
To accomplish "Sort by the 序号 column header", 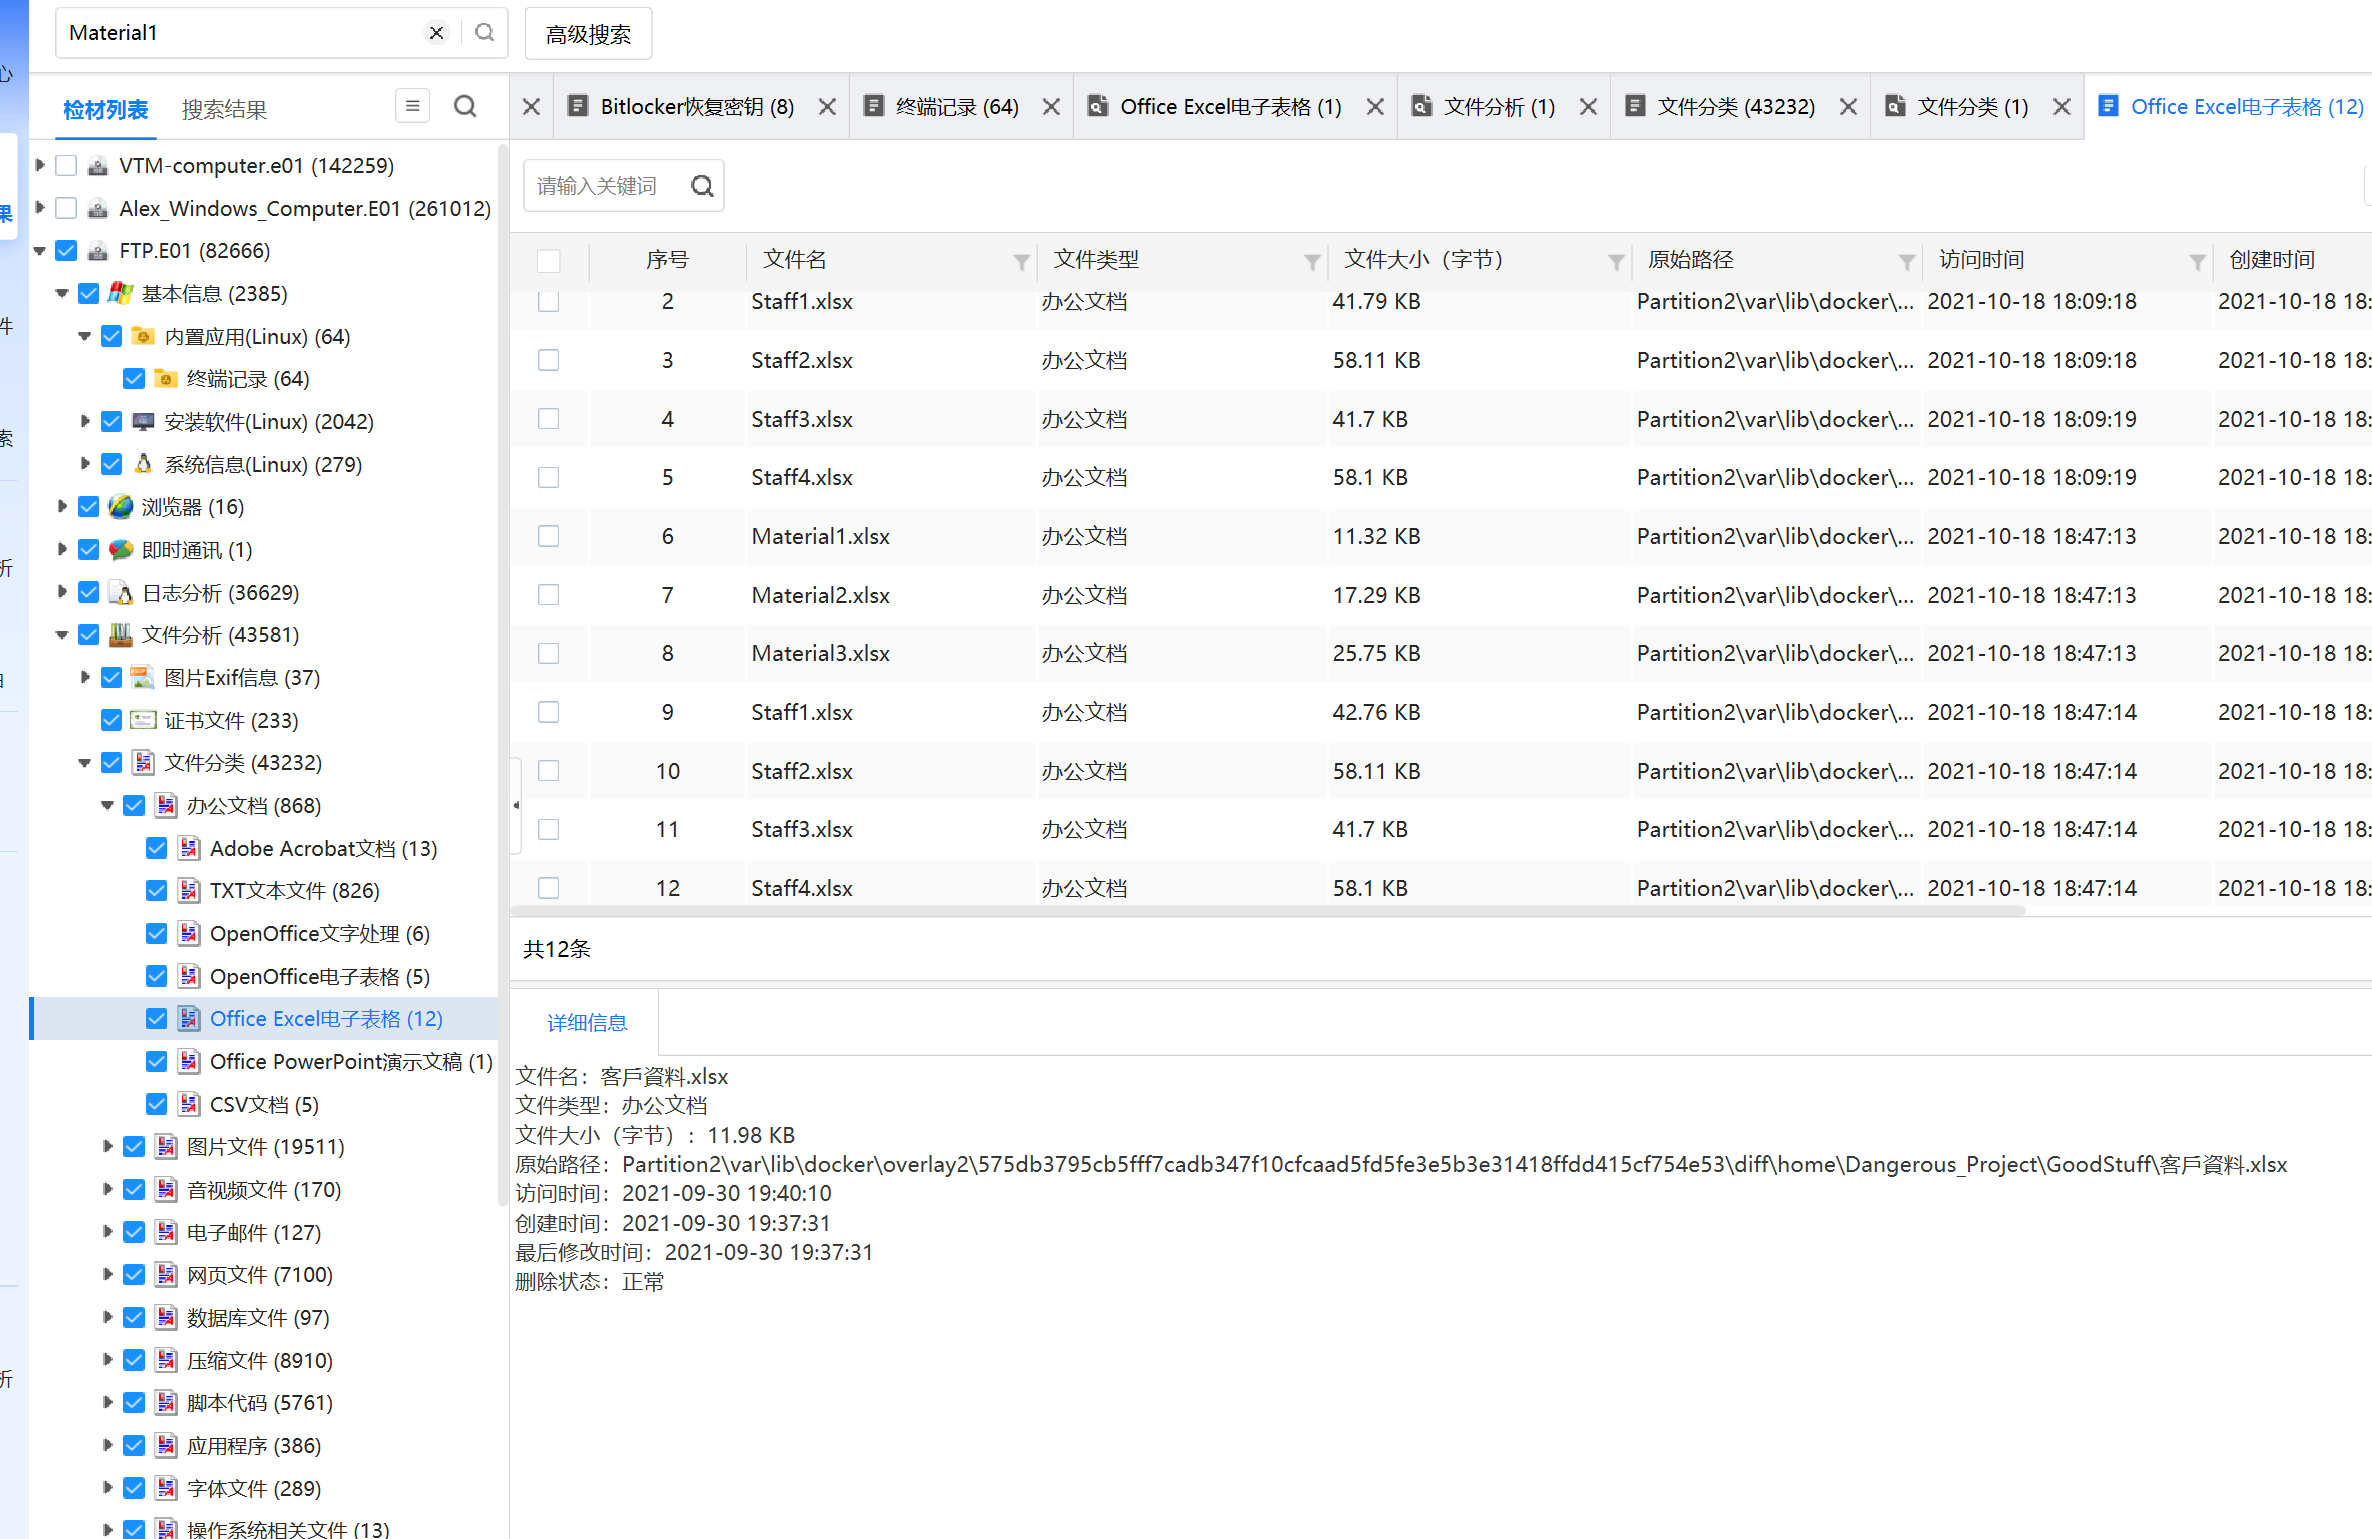I will pyautogui.click(x=667, y=261).
